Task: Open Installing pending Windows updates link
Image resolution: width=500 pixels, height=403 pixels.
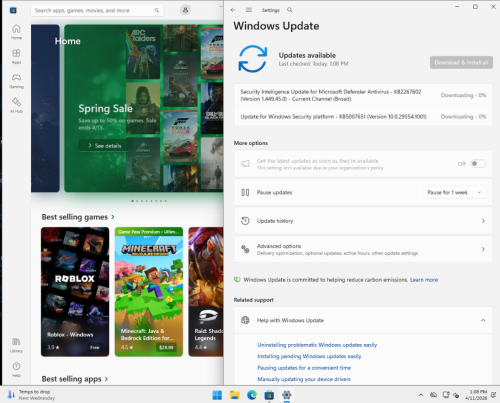Action: [x=309, y=356]
